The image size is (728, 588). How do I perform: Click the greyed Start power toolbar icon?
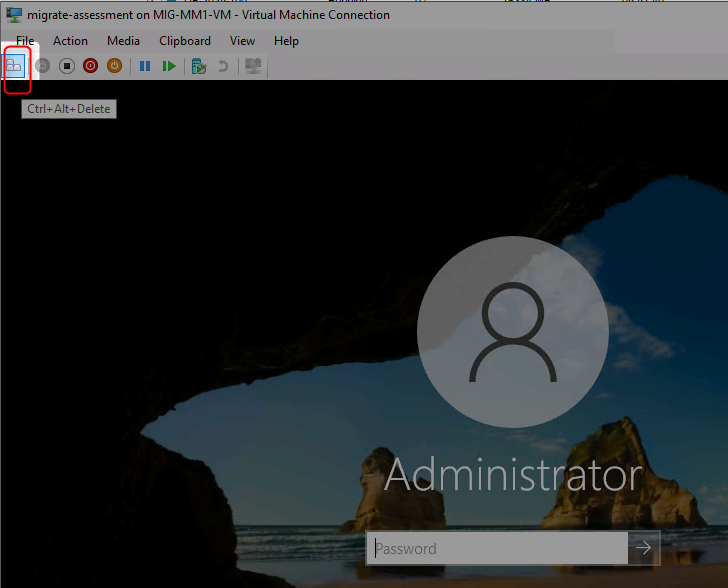[x=43, y=66]
